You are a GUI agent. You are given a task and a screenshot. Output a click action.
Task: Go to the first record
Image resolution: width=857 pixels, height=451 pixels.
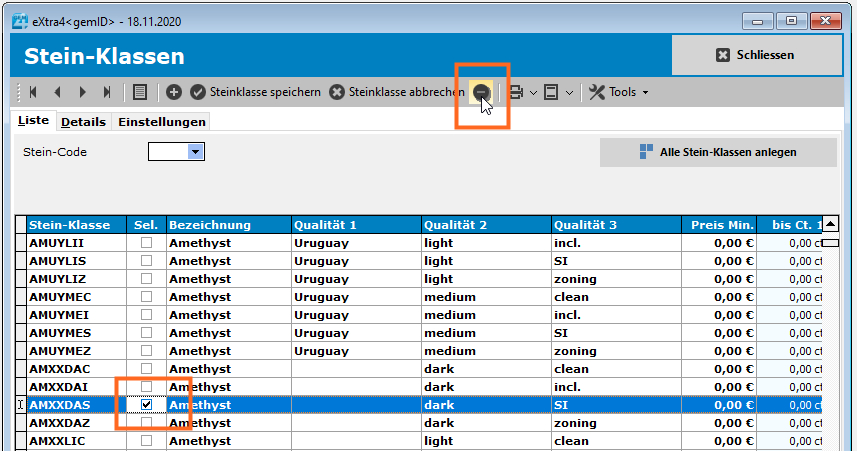[x=33, y=92]
